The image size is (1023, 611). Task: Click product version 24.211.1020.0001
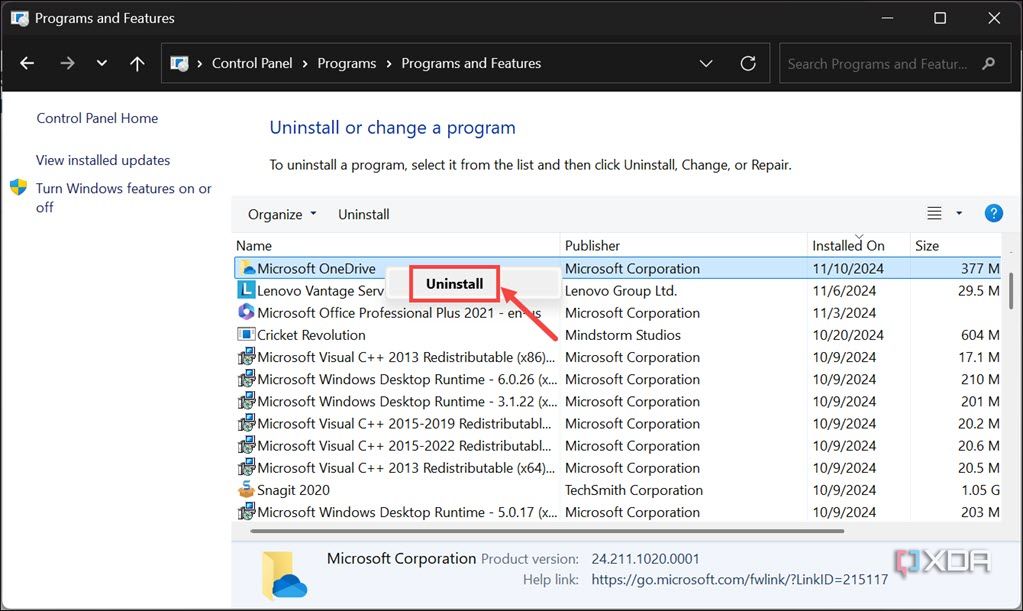[645, 559]
